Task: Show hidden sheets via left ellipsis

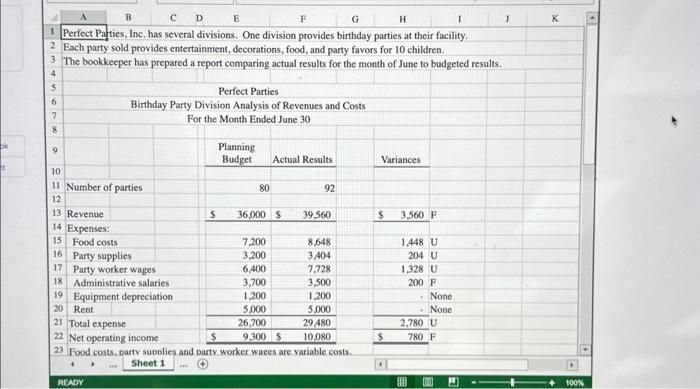Action: click(x=113, y=365)
